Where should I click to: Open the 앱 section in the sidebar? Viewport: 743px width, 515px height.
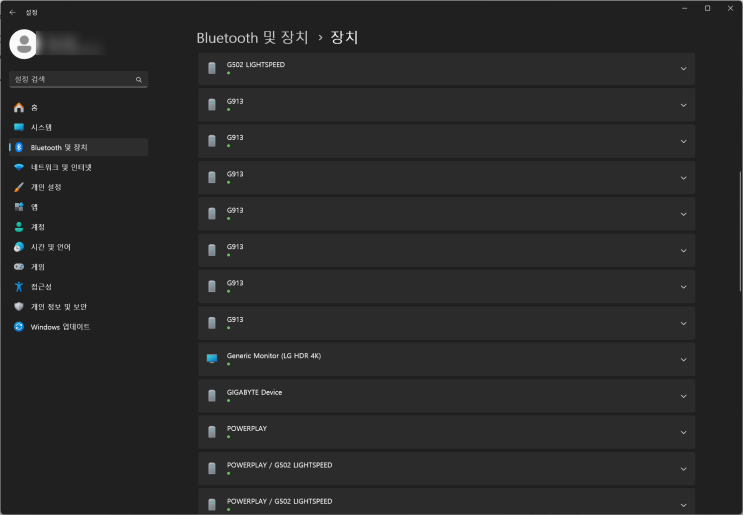click(79, 207)
